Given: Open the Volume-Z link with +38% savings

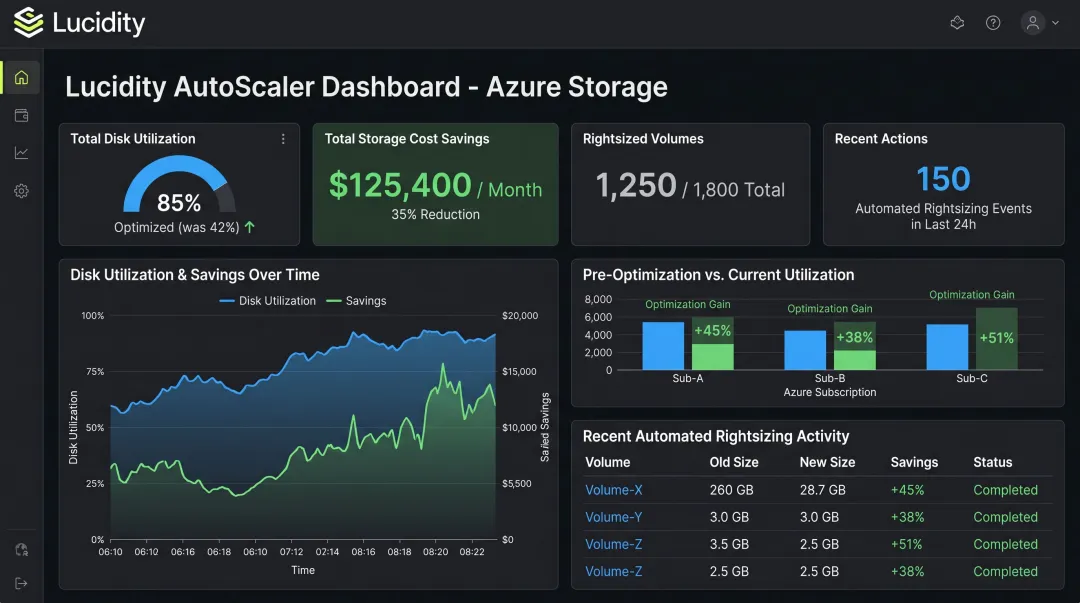Looking at the screenshot, I should click(x=614, y=571).
